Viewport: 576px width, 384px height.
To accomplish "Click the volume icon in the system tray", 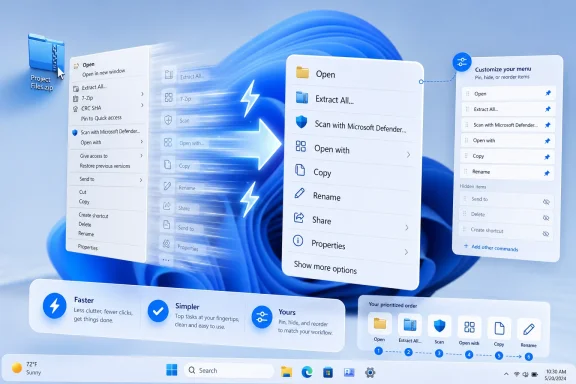I will click(525, 374).
